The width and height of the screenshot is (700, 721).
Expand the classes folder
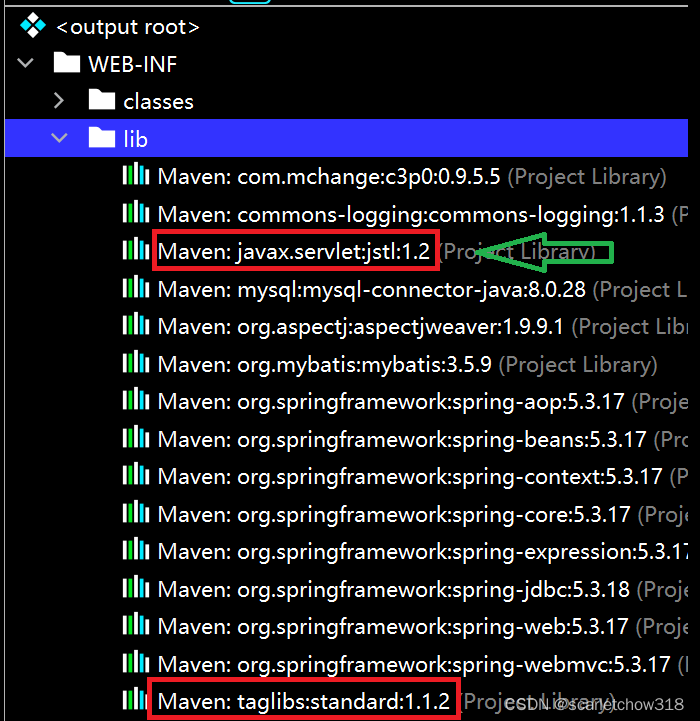pos(58,100)
